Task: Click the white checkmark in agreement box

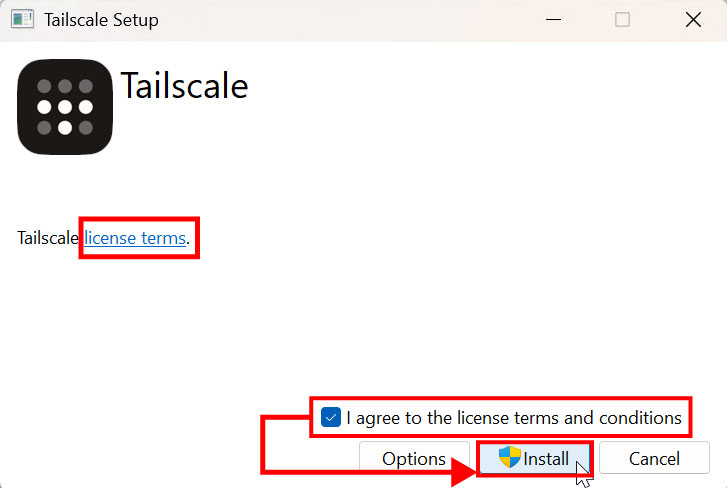Action: tap(331, 418)
